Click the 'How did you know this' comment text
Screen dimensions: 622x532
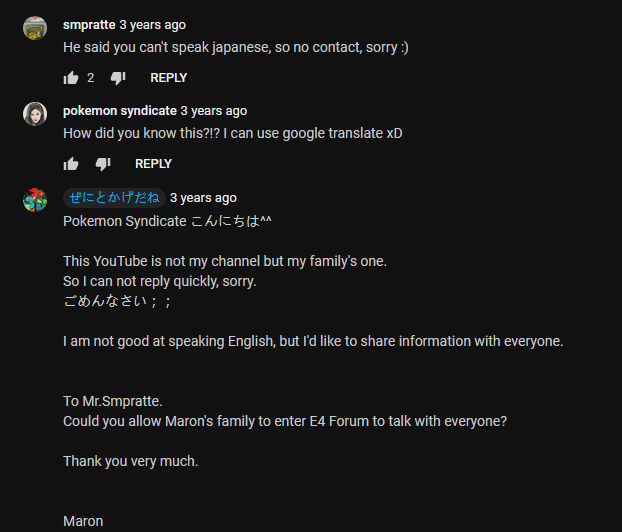(x=233, y=133)
